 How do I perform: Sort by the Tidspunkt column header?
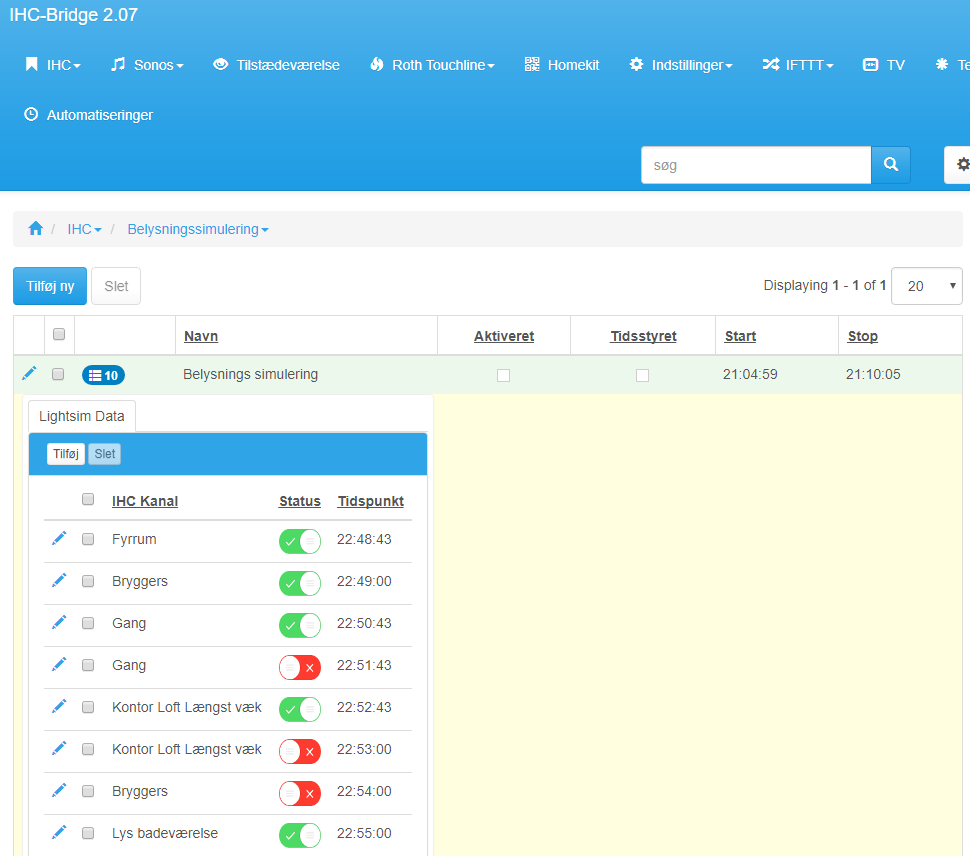(x=370, y=501)
